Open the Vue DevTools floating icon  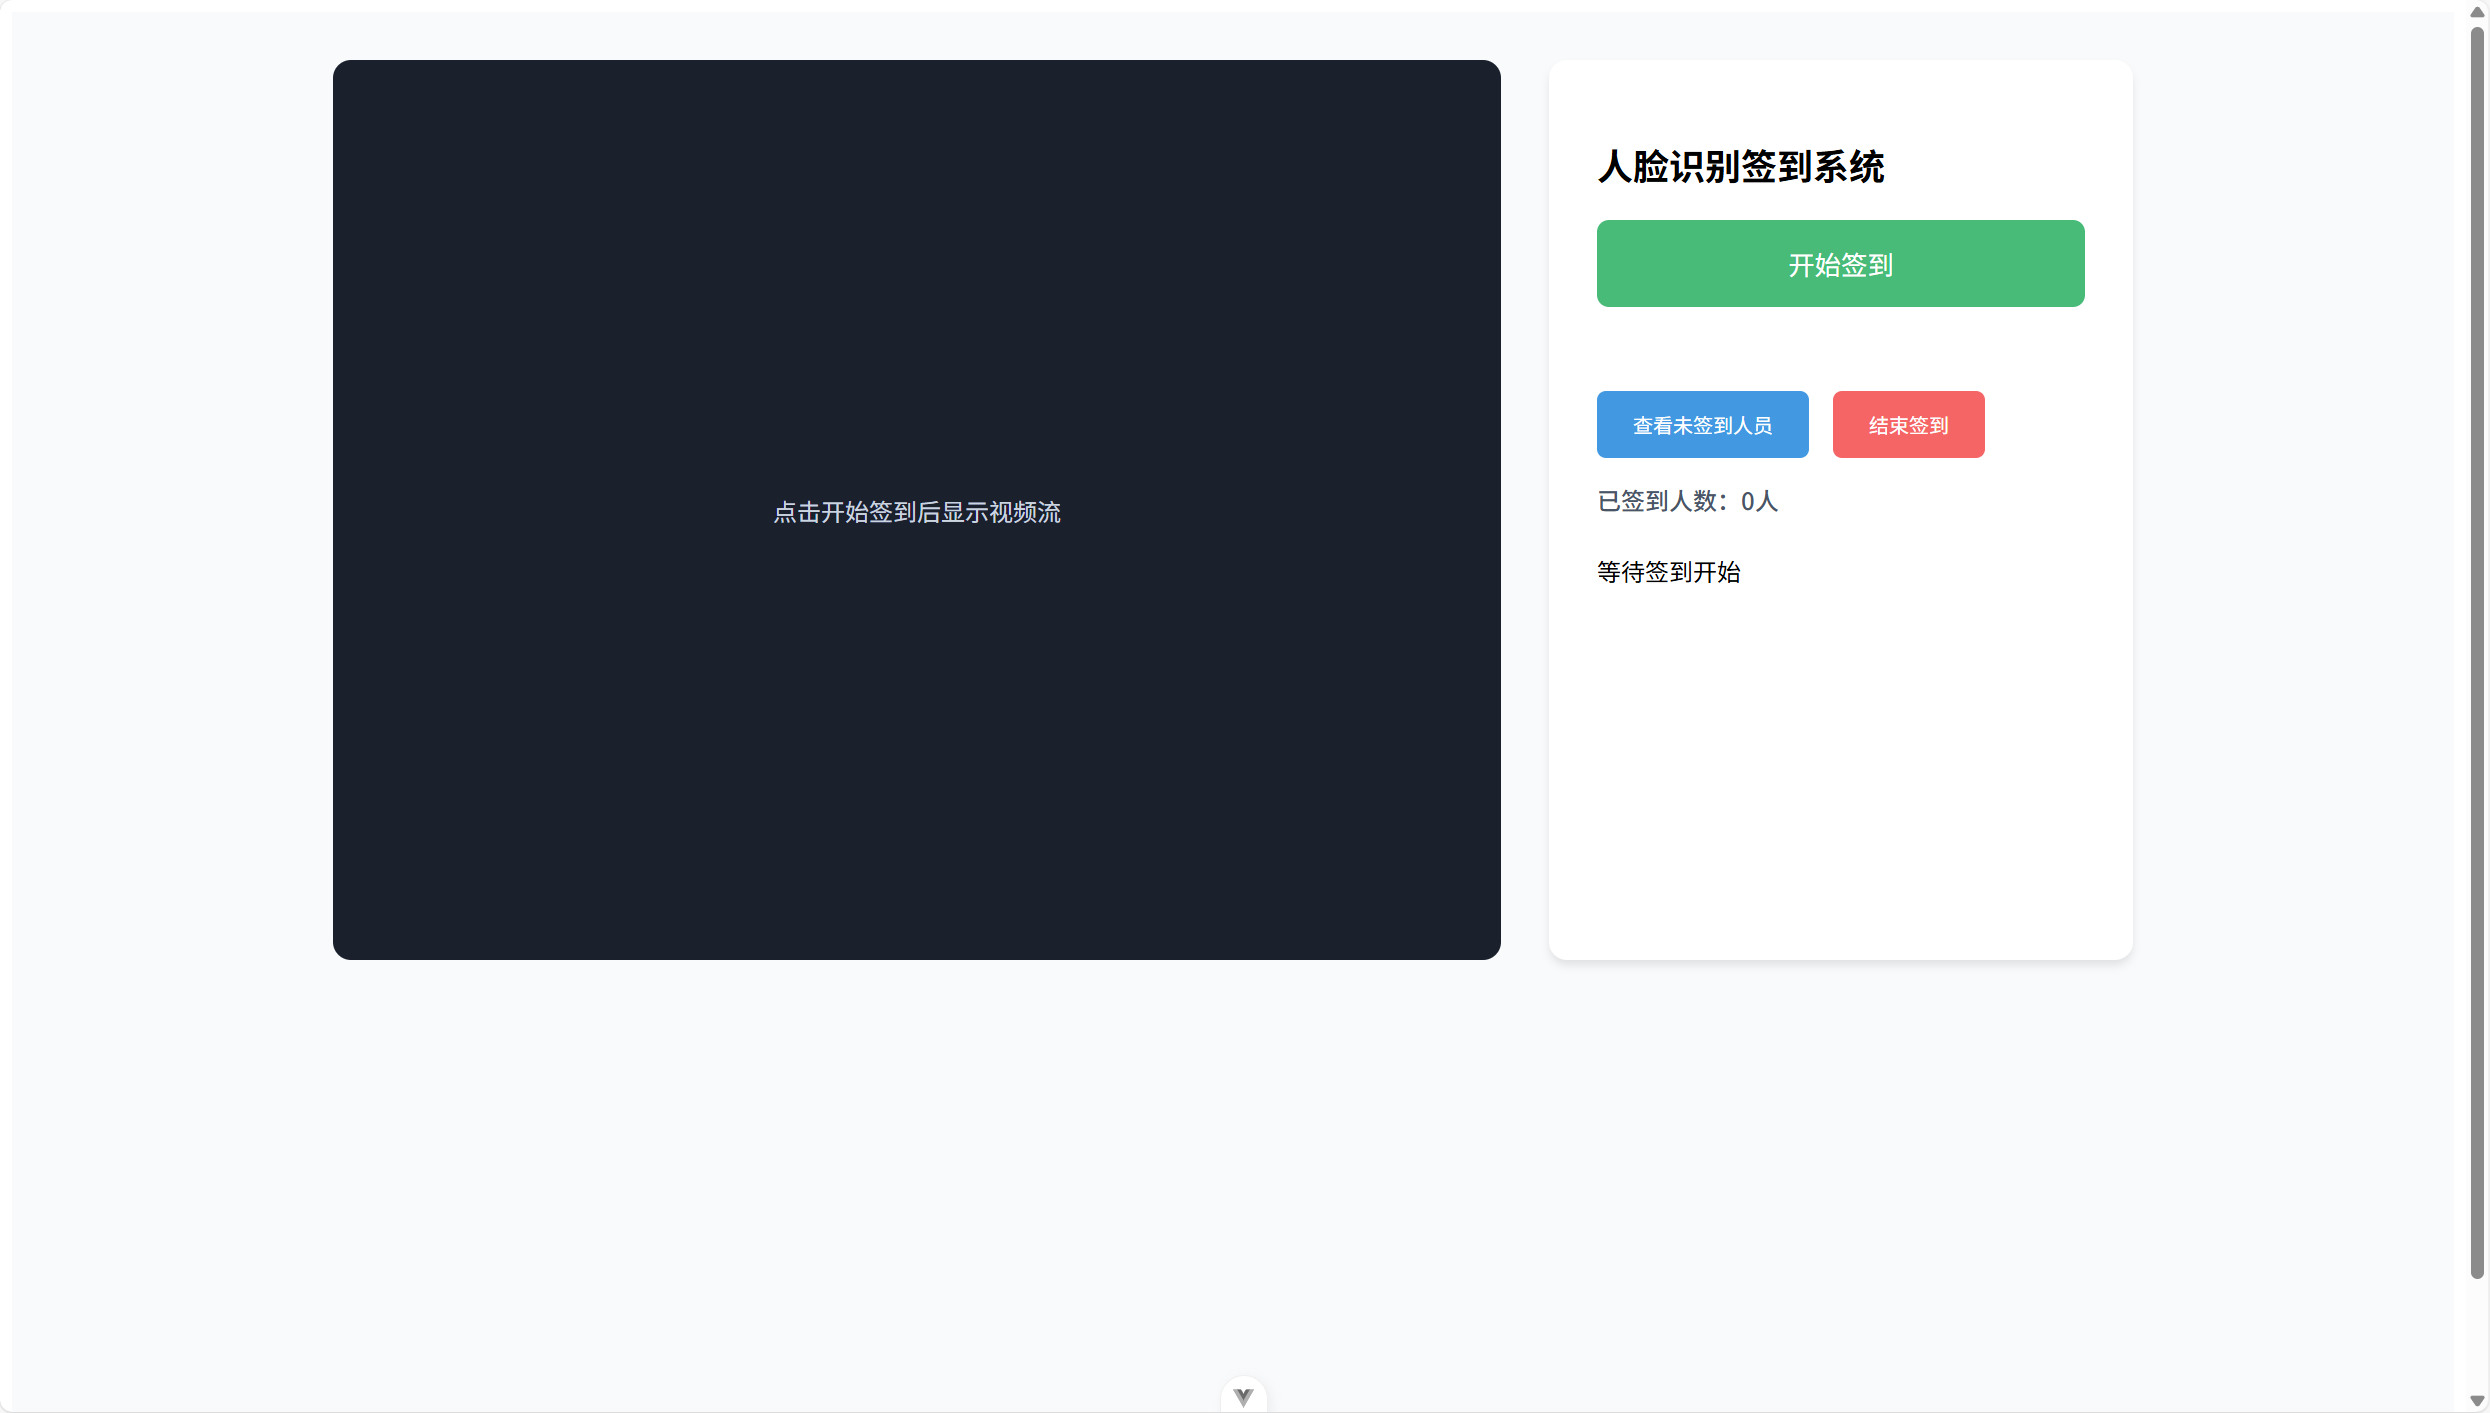pyautogui.click(x=1243, y=1396)
